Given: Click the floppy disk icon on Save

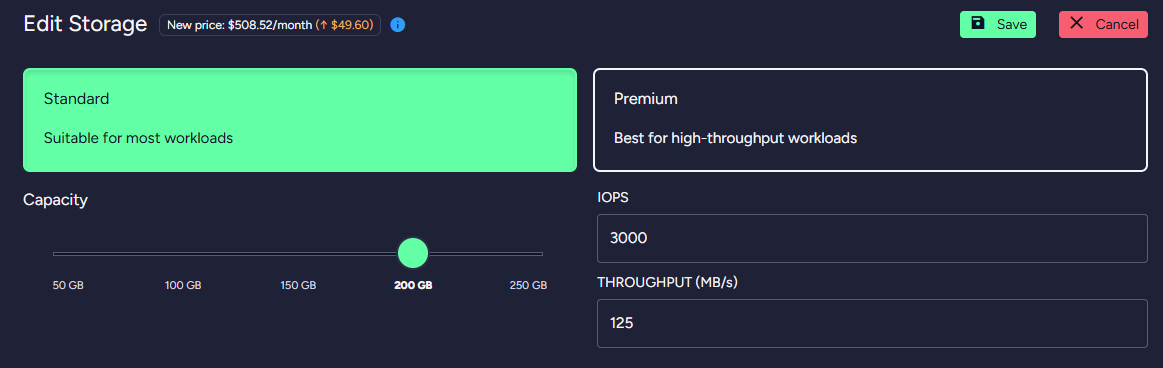Looking at the screenshot, I should click(978, 24).
